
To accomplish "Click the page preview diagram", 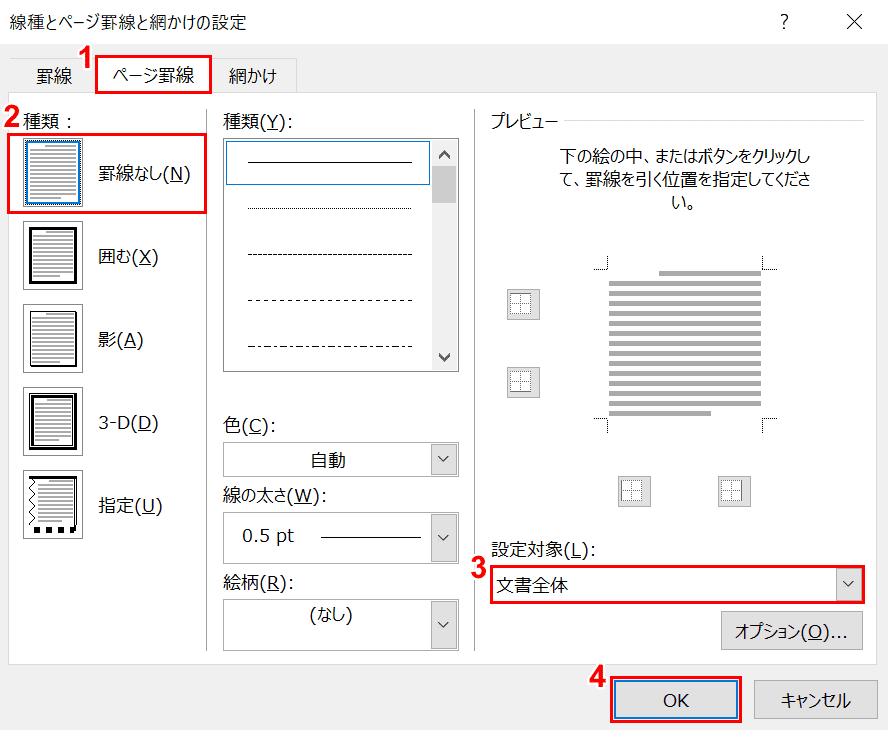I will 685,344.
